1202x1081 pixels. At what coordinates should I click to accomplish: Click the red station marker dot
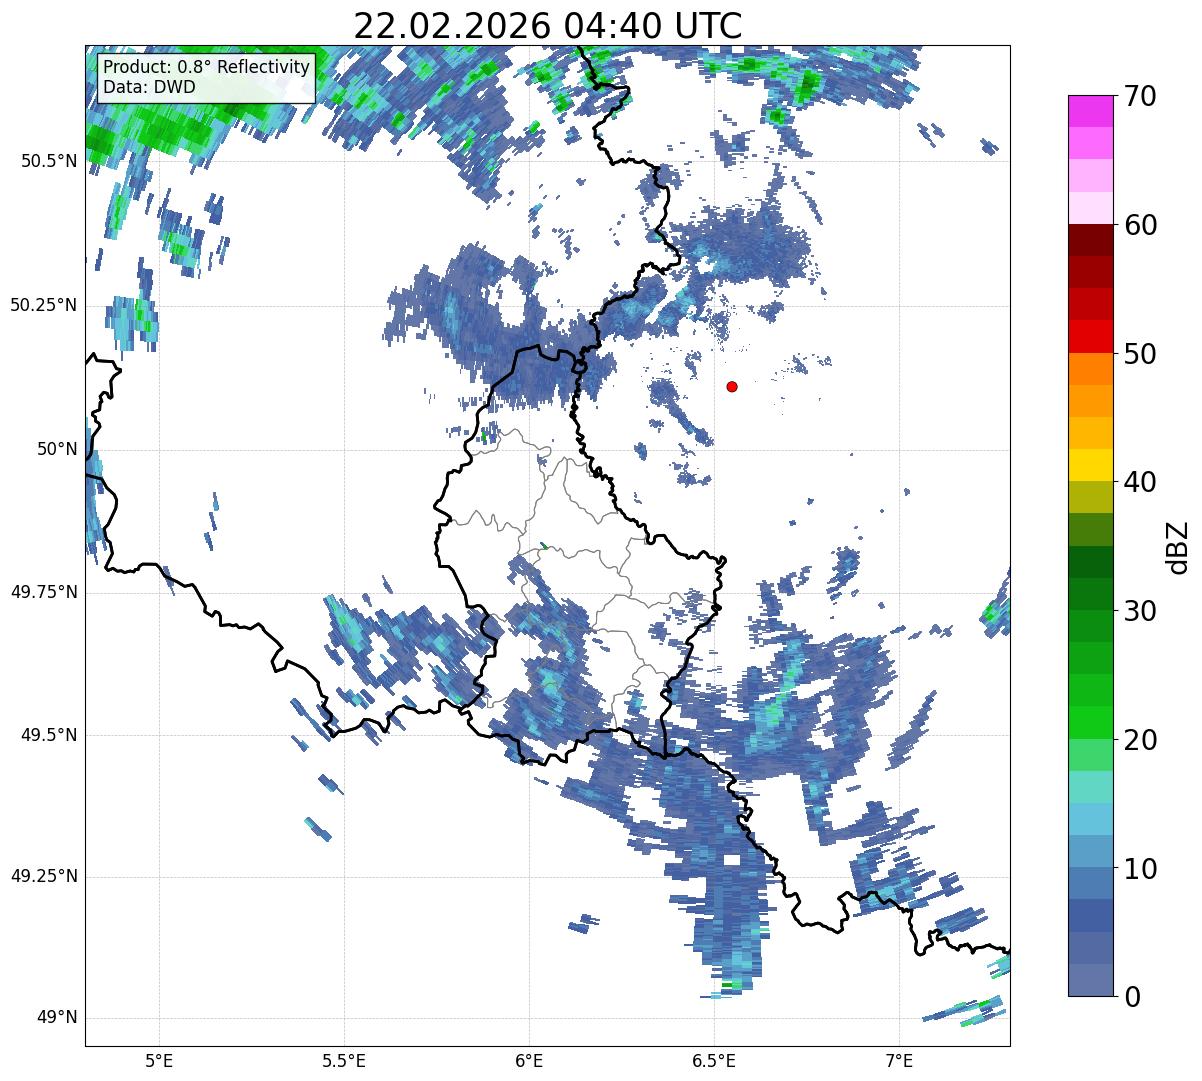click(732, 386)
